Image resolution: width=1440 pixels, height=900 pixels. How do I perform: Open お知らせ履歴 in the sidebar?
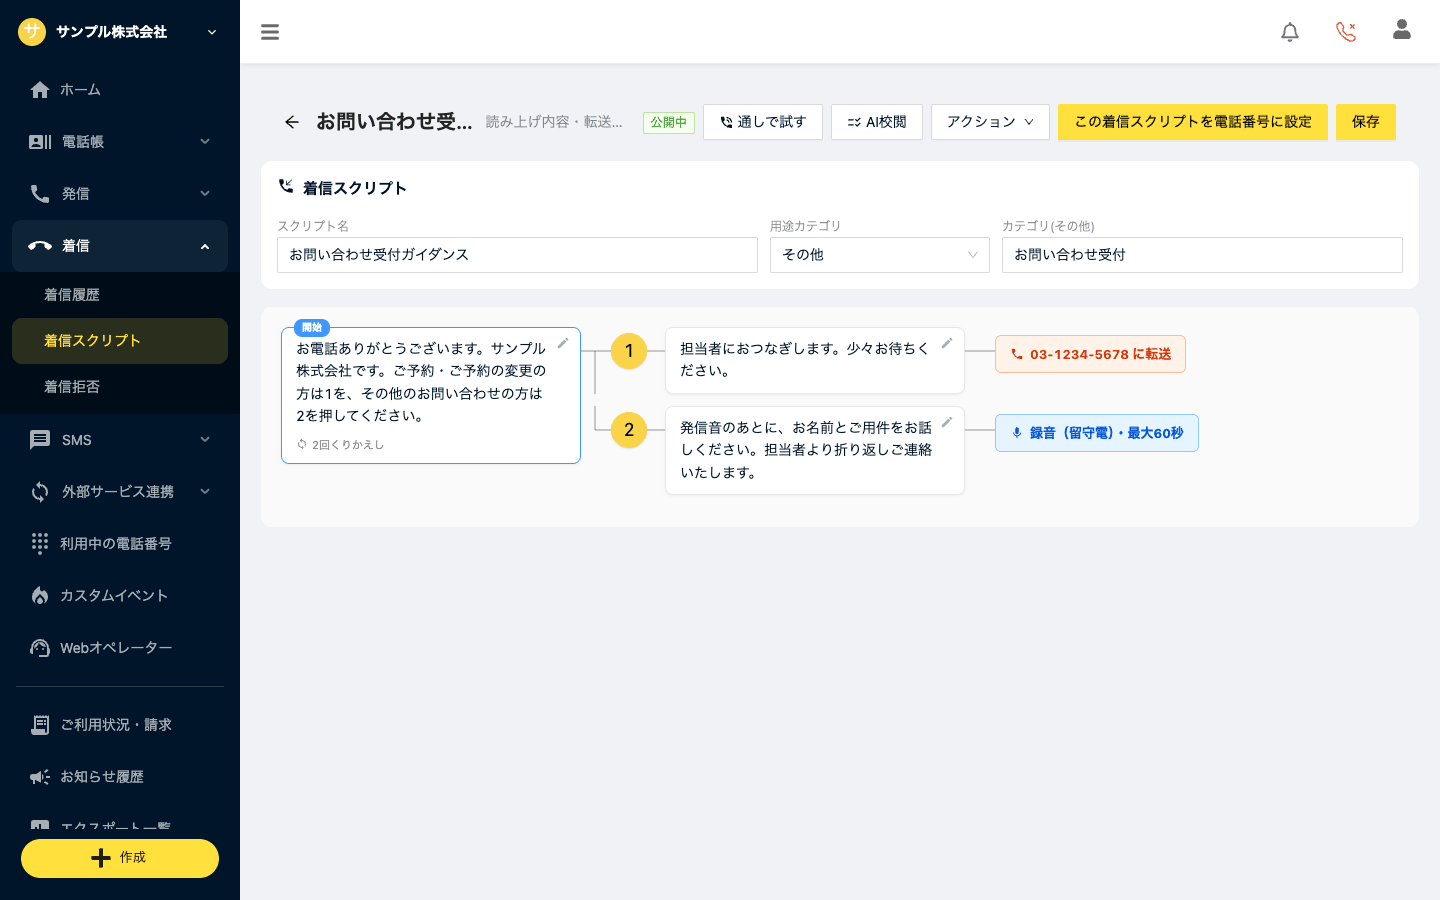coord(120,777)
